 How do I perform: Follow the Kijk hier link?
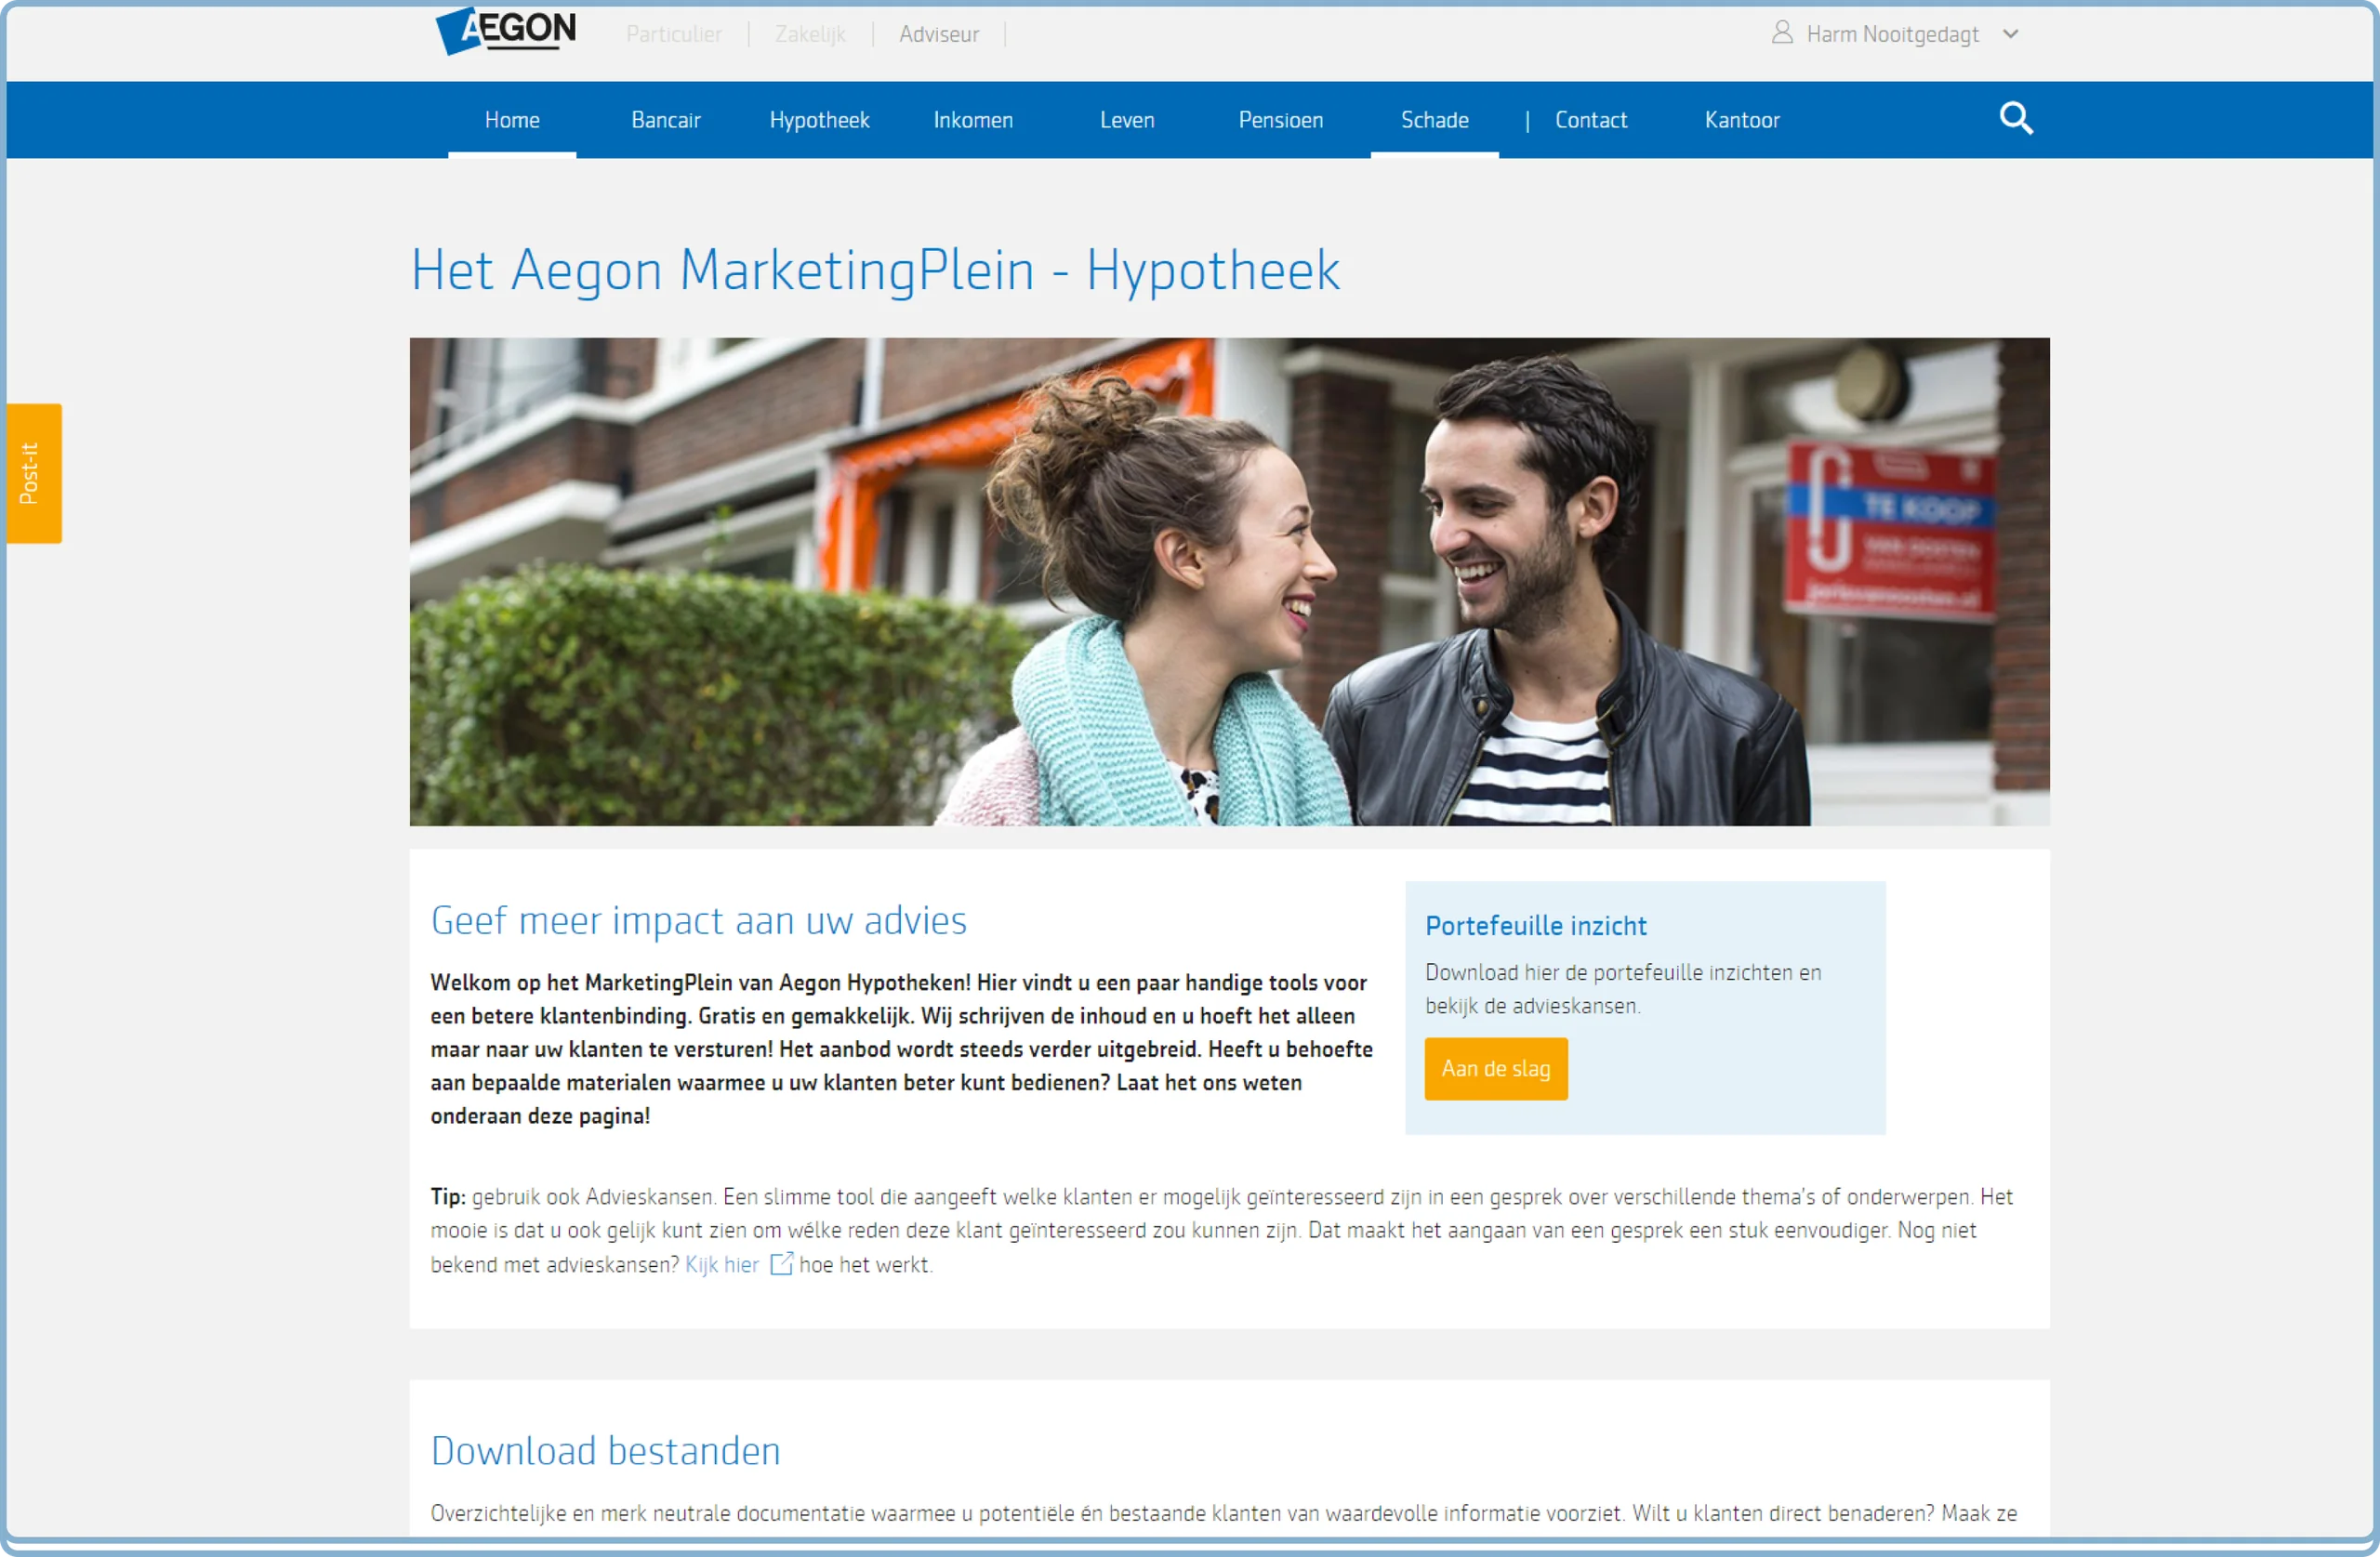coord(722,1265)
